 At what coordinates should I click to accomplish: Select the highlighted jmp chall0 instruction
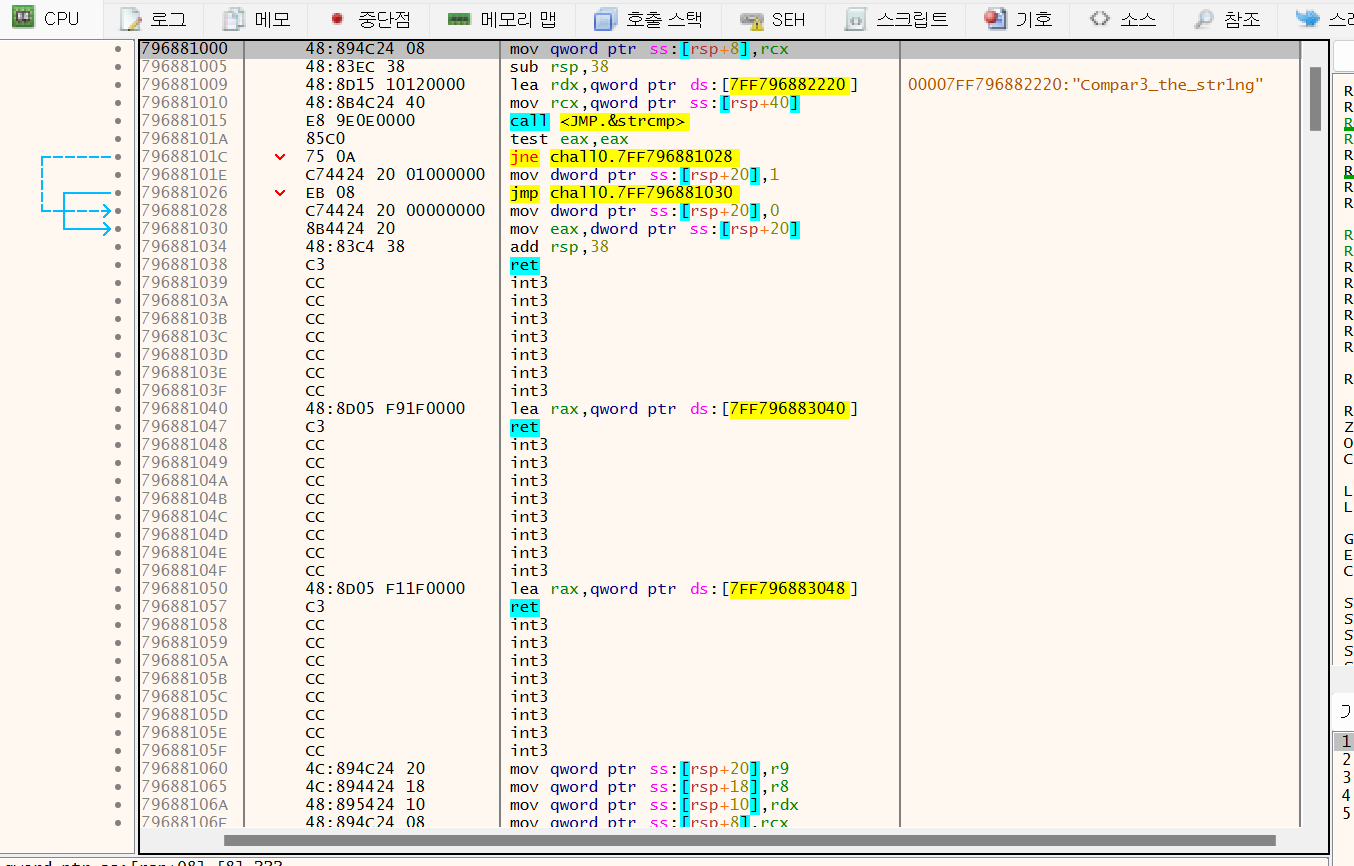[621, 192]
